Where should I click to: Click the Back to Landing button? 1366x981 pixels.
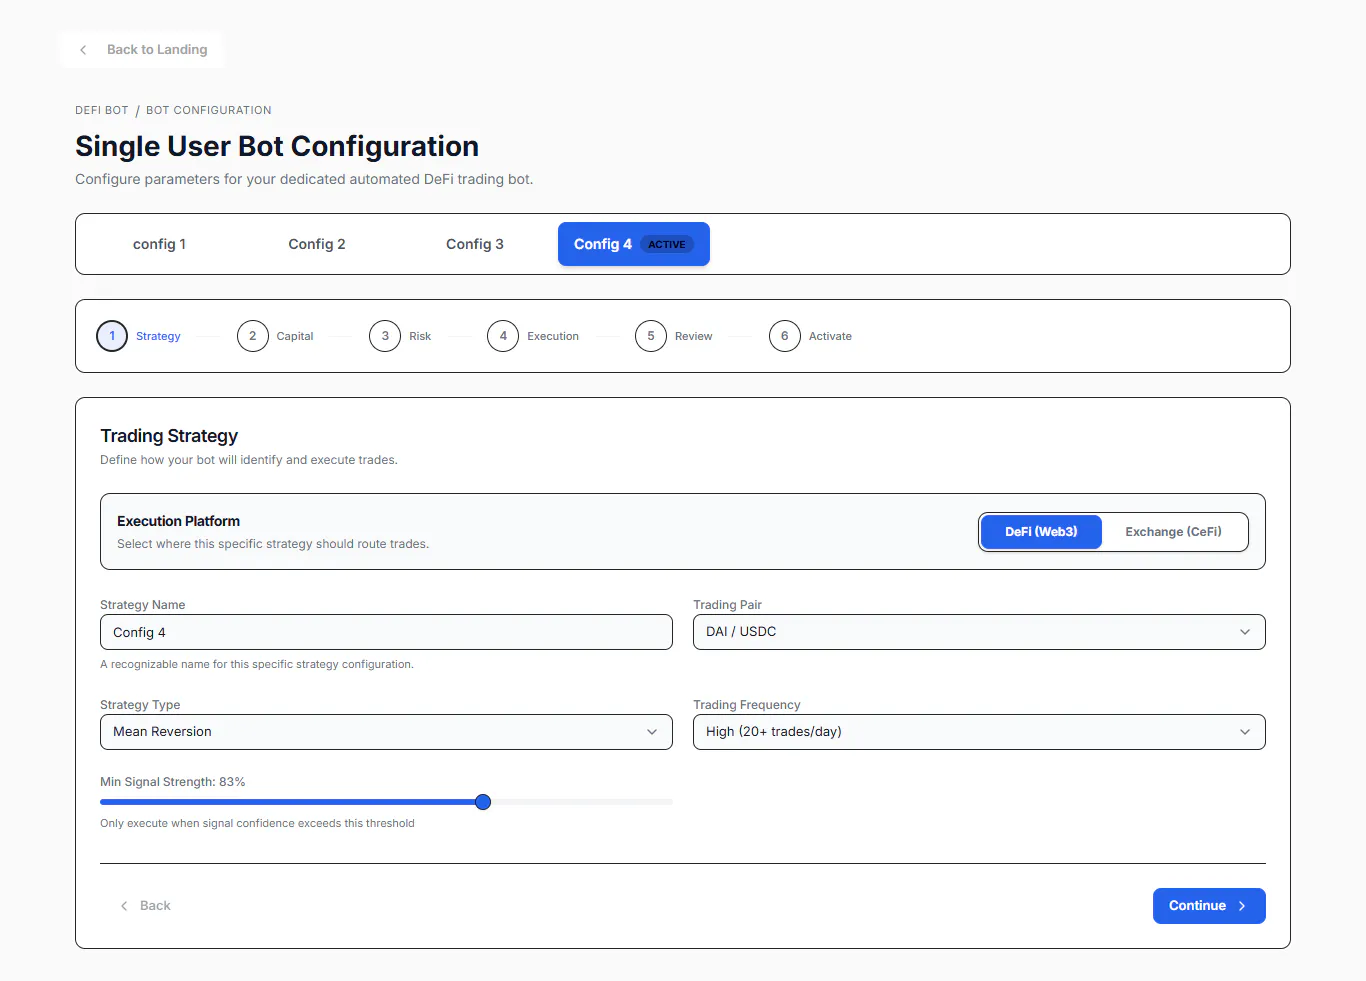(142, 50)
